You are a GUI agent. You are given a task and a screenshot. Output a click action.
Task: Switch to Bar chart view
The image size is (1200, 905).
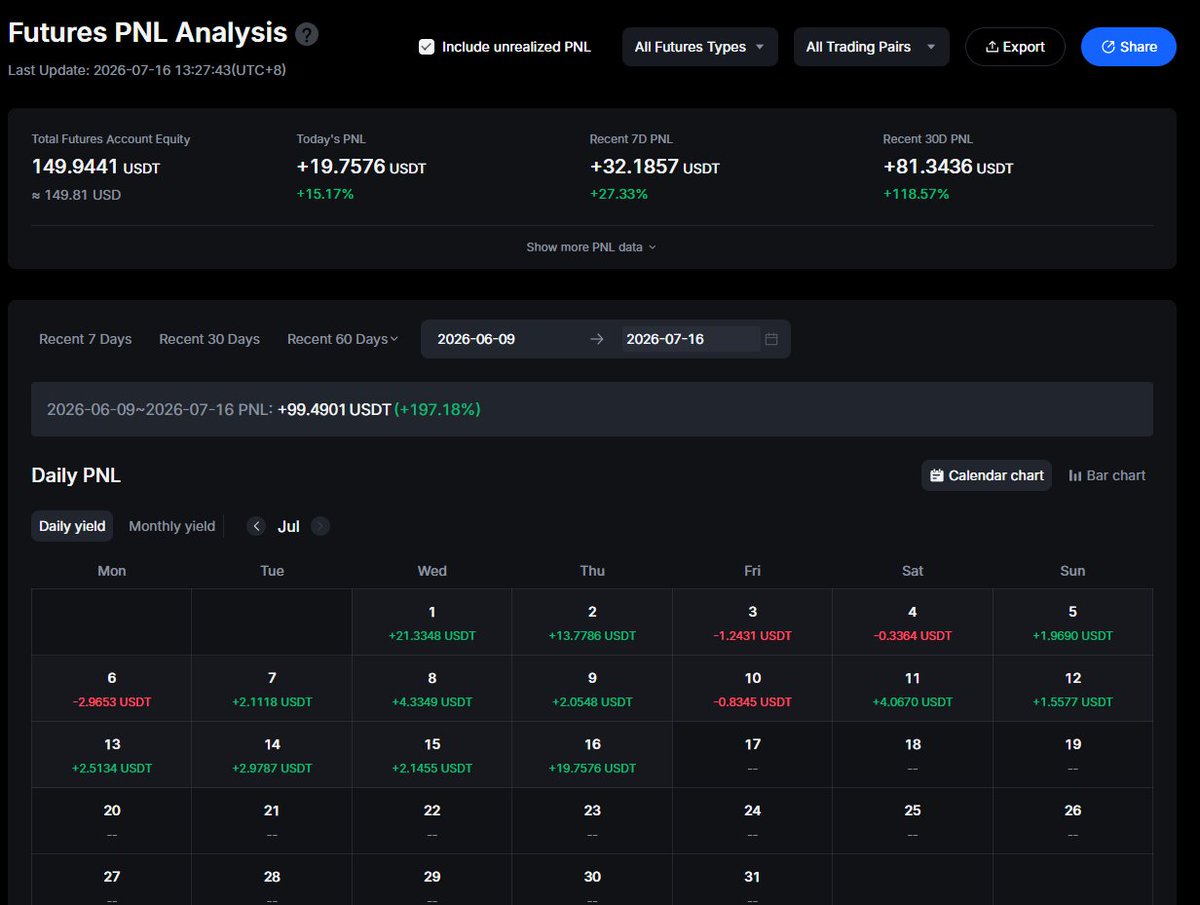tap(1107, 476)
